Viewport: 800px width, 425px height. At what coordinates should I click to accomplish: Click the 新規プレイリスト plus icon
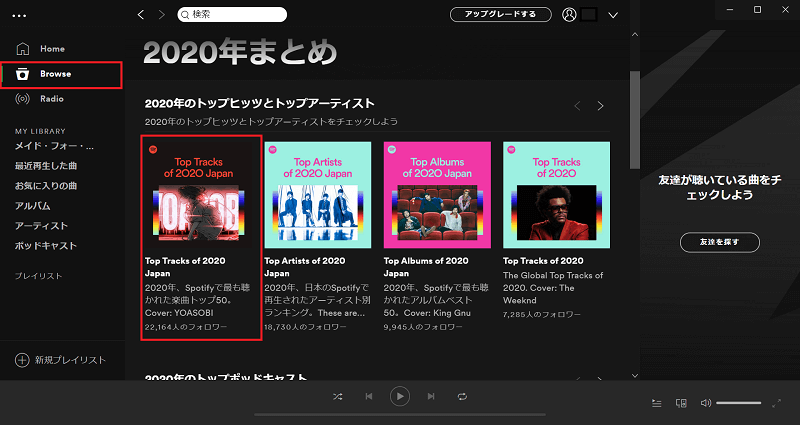(x=22, y=360)
